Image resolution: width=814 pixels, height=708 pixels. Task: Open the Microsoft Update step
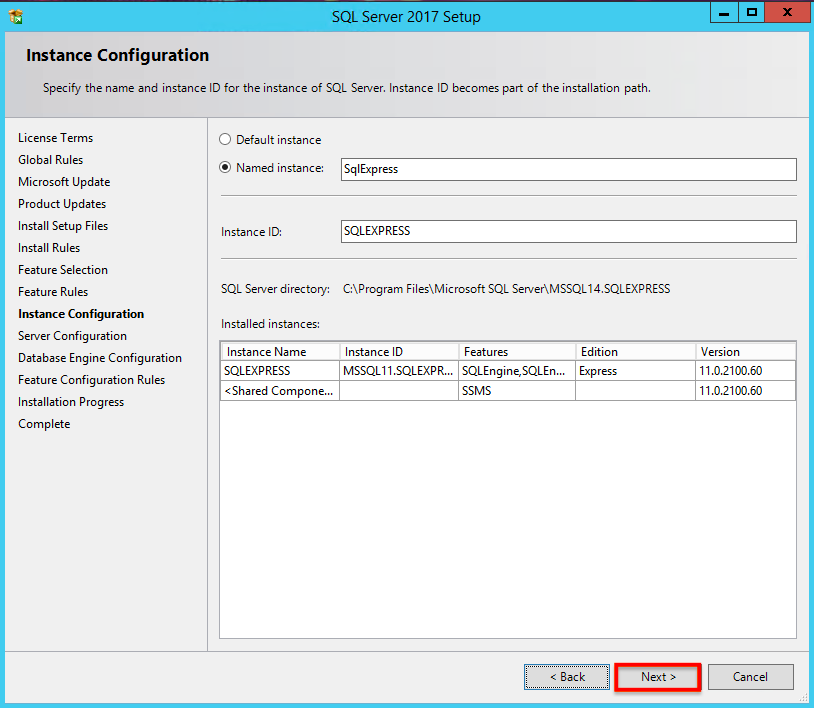tap(64, 182)
